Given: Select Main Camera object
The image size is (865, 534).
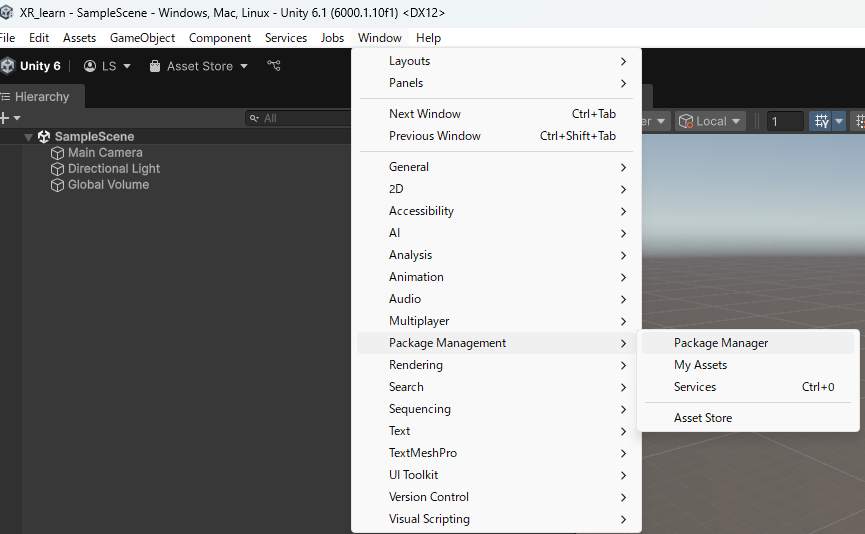Looking at the screenshot, I should (105, 153).
